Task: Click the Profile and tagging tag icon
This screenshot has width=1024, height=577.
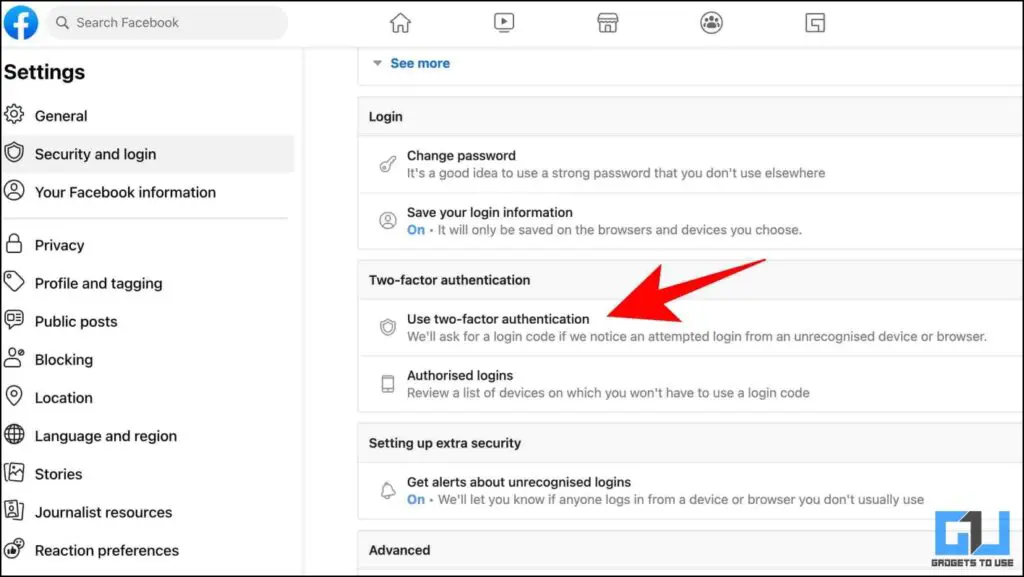Action: (x=14, y=282)
